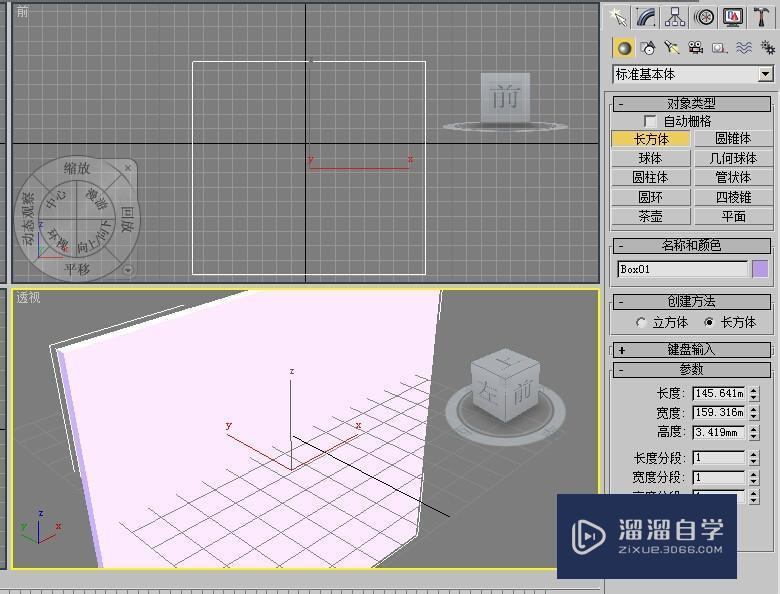Click the Box01 name field

682,269
